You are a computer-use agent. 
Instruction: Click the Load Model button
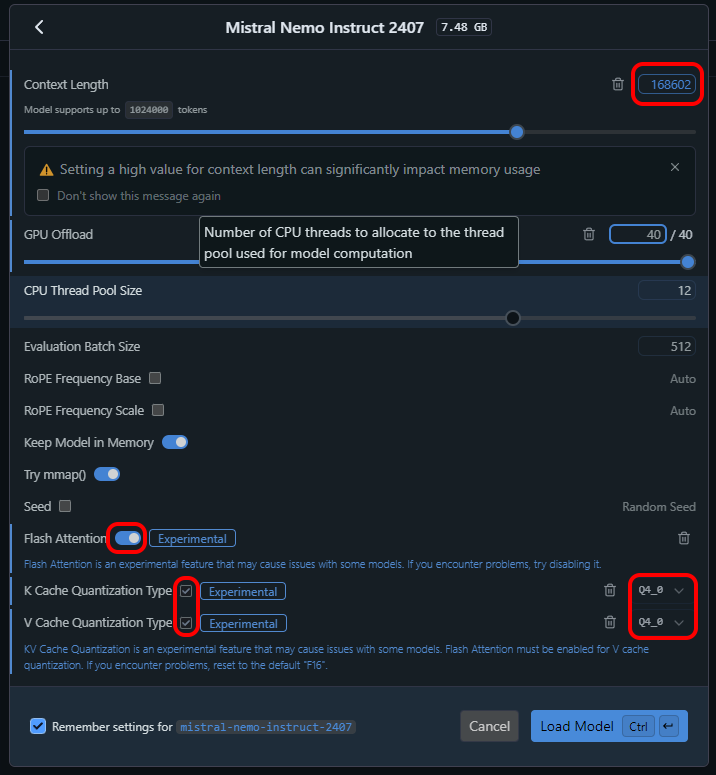click(x=609, y=726)
